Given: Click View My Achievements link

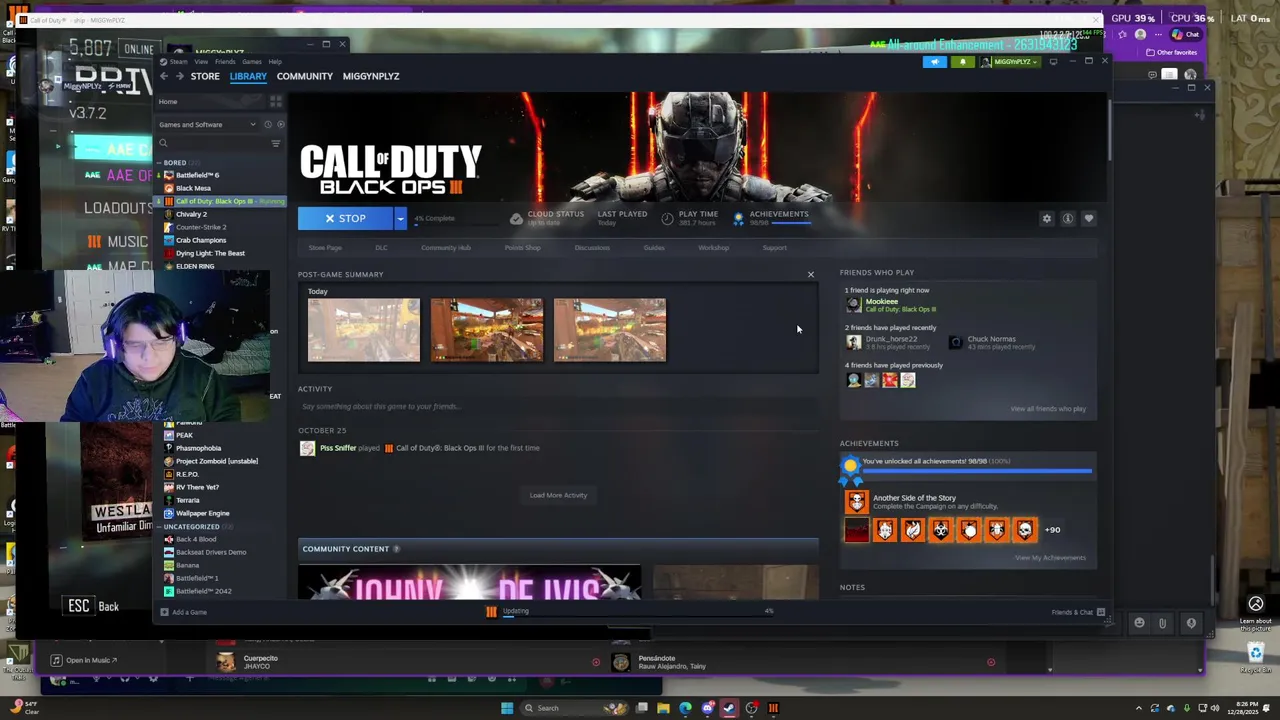Looking at the screenshot, I should point(1050,558).
